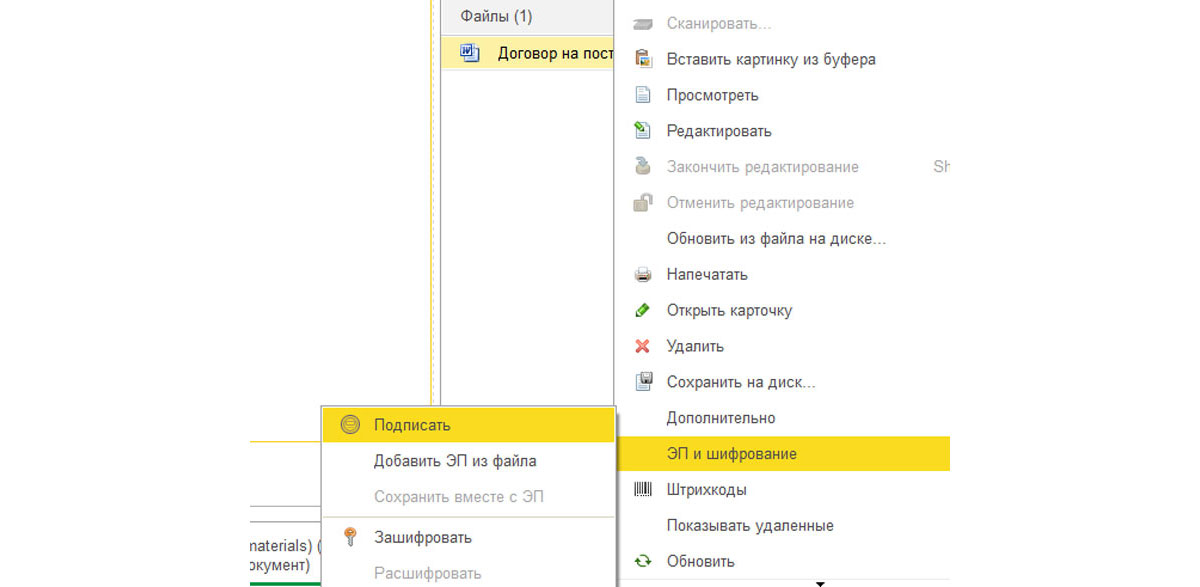Select Сохранить вместе с ЭП
This screenshot has width=1200, height=587.
point(468,497)
